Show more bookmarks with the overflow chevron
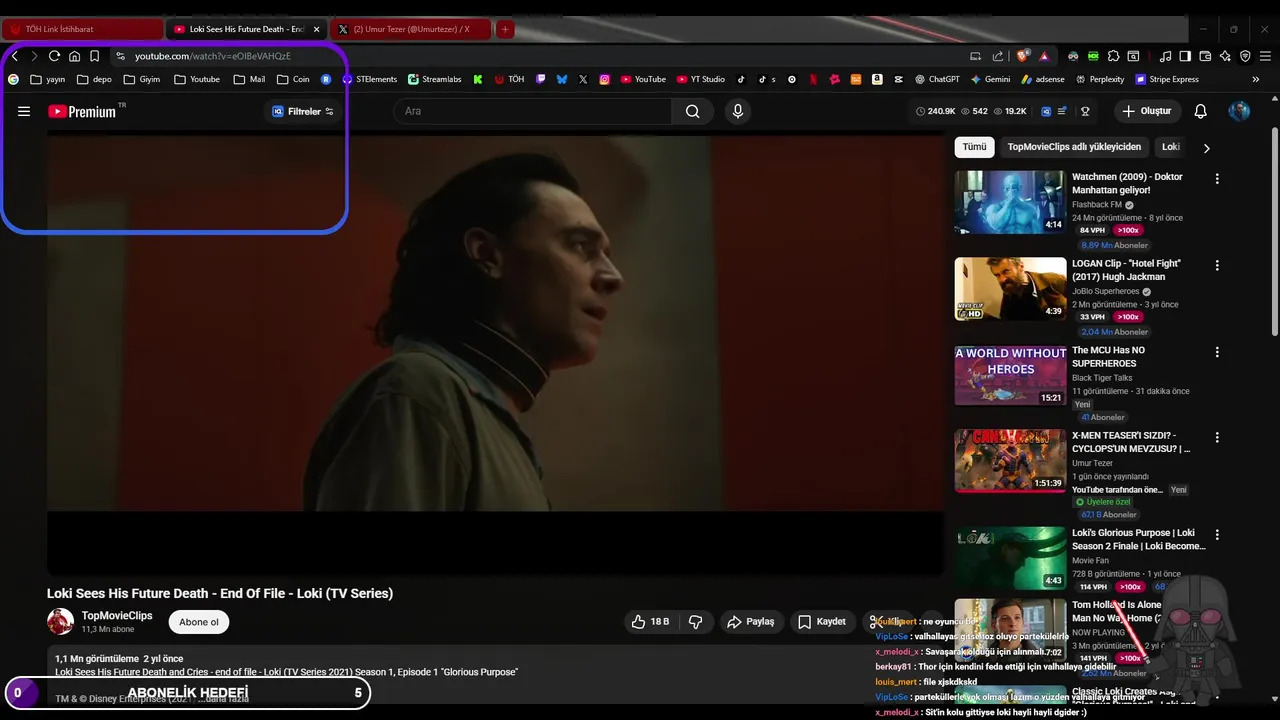The image size is (1280, 720). (x=1256, y=79)
